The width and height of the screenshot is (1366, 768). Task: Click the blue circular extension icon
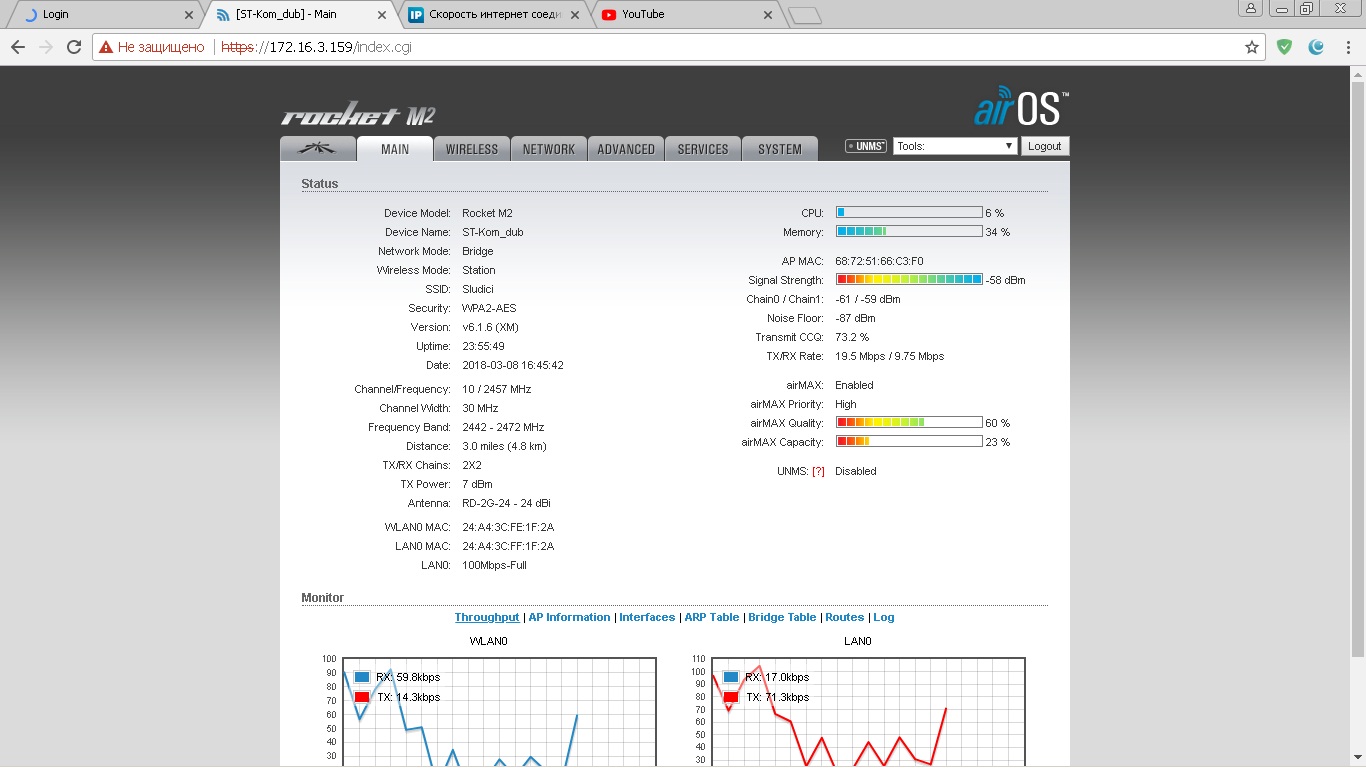point(1317,47)
